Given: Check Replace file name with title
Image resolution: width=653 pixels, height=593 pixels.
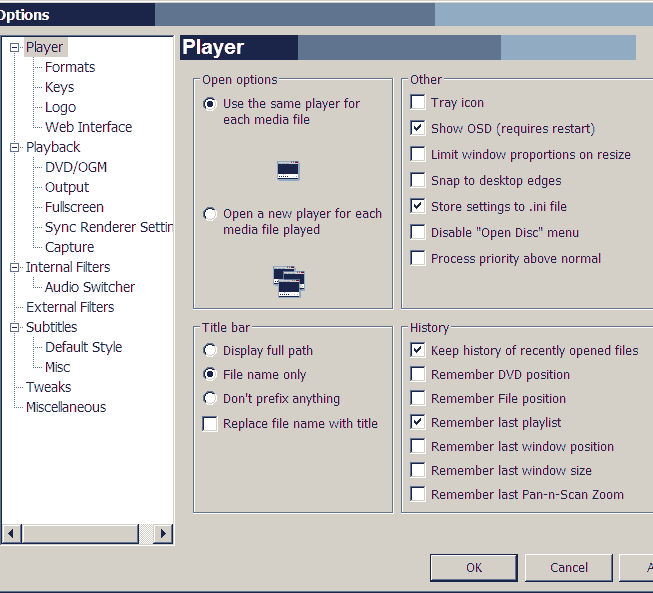Looking at the screenshot, I should click(210, 424).
